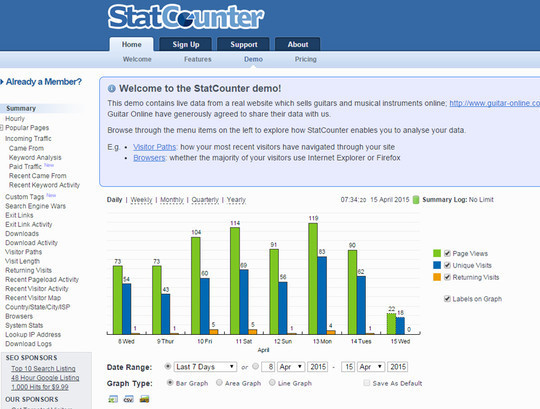Open the Last 7 Days dropdown
The height and width of the screenshot is (409, 540).
(205, 367)
